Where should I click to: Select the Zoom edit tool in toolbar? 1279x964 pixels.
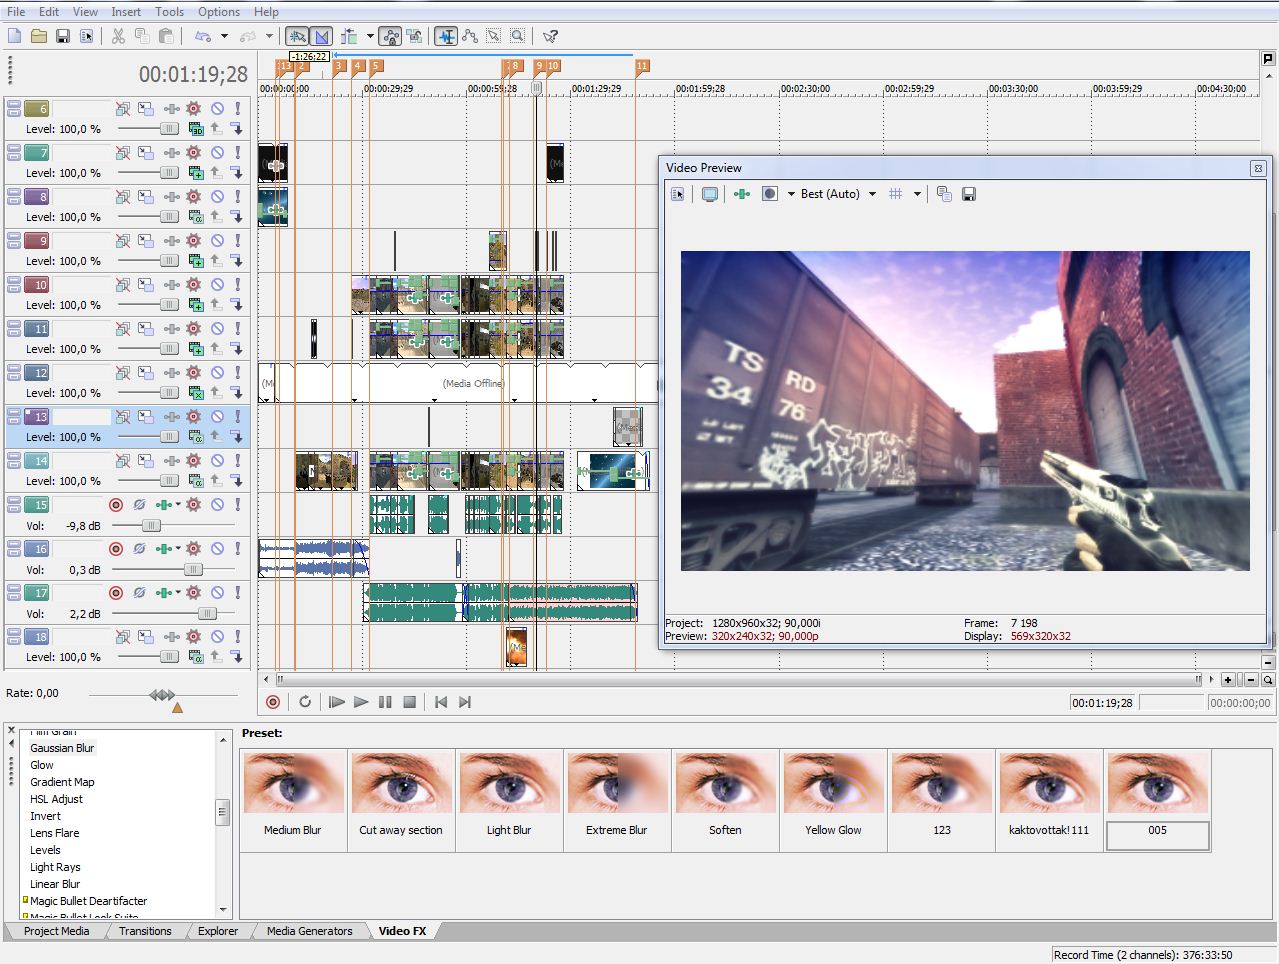[517, 36]
